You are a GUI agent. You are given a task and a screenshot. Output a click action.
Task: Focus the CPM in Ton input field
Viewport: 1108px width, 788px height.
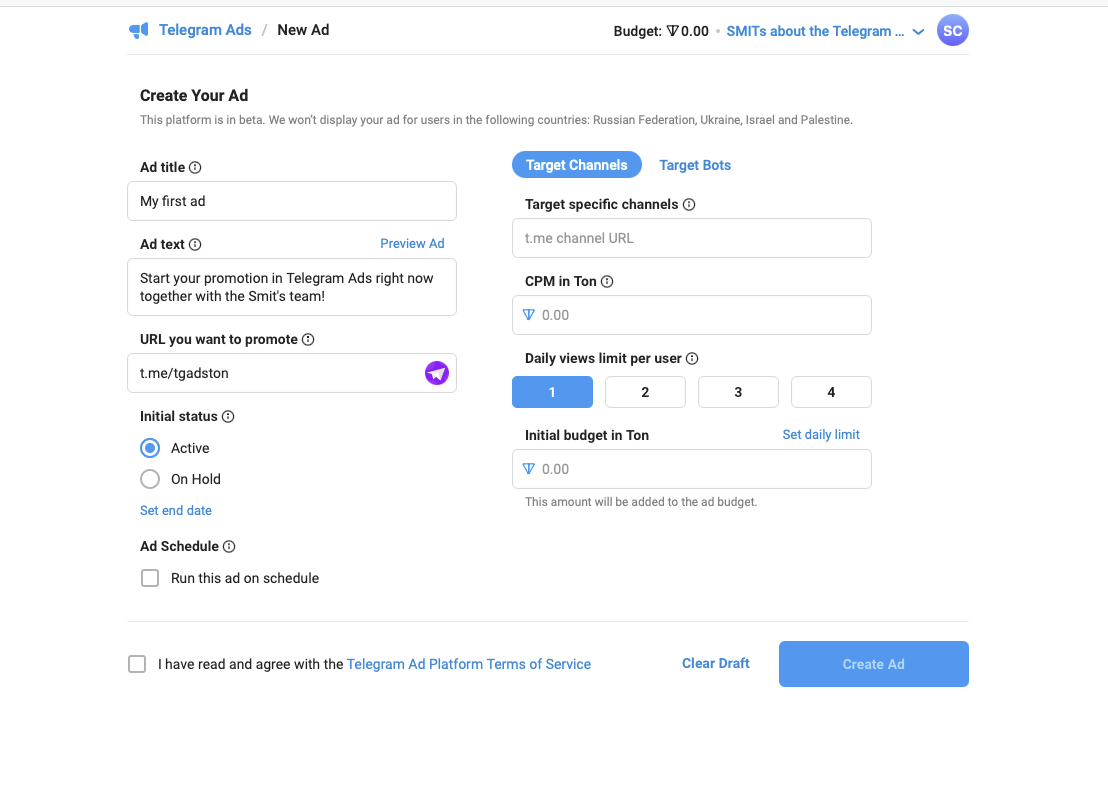tap(692, 315)
